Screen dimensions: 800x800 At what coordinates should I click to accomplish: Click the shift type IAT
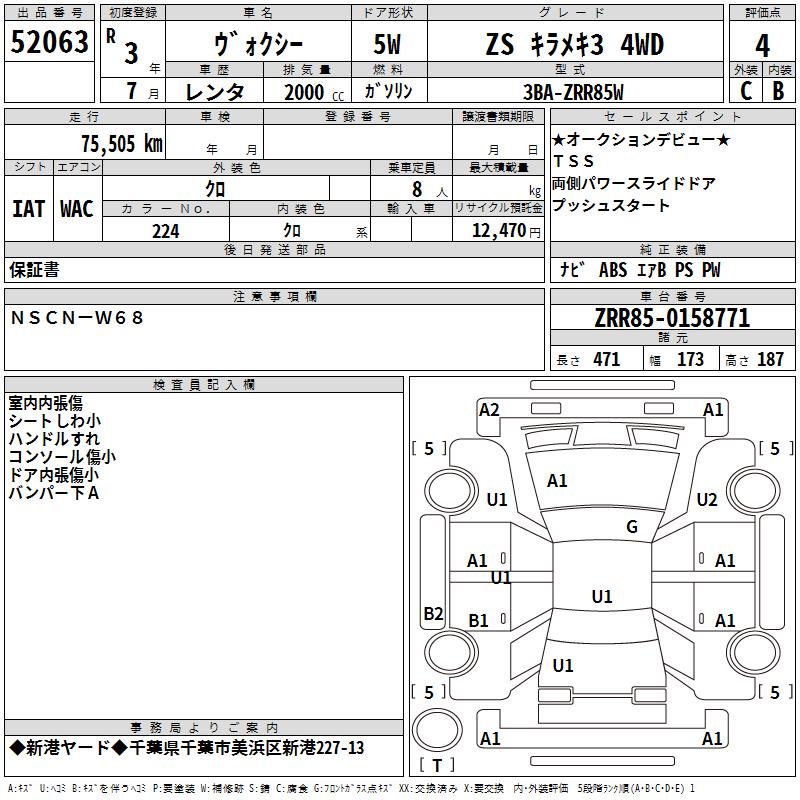(29, 209)
